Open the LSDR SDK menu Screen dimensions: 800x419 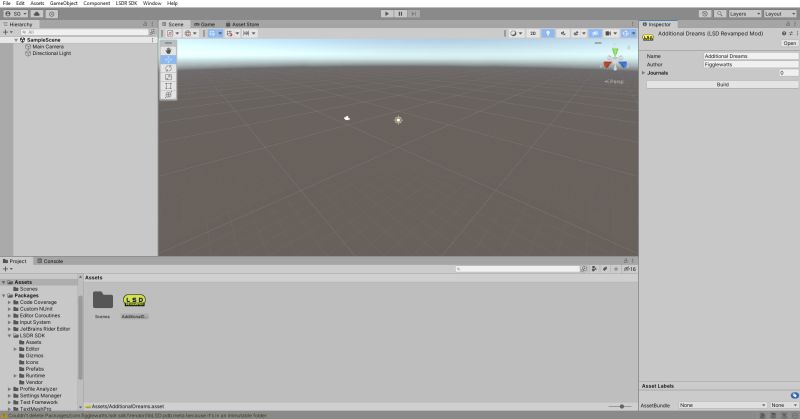tap(126, 3)
